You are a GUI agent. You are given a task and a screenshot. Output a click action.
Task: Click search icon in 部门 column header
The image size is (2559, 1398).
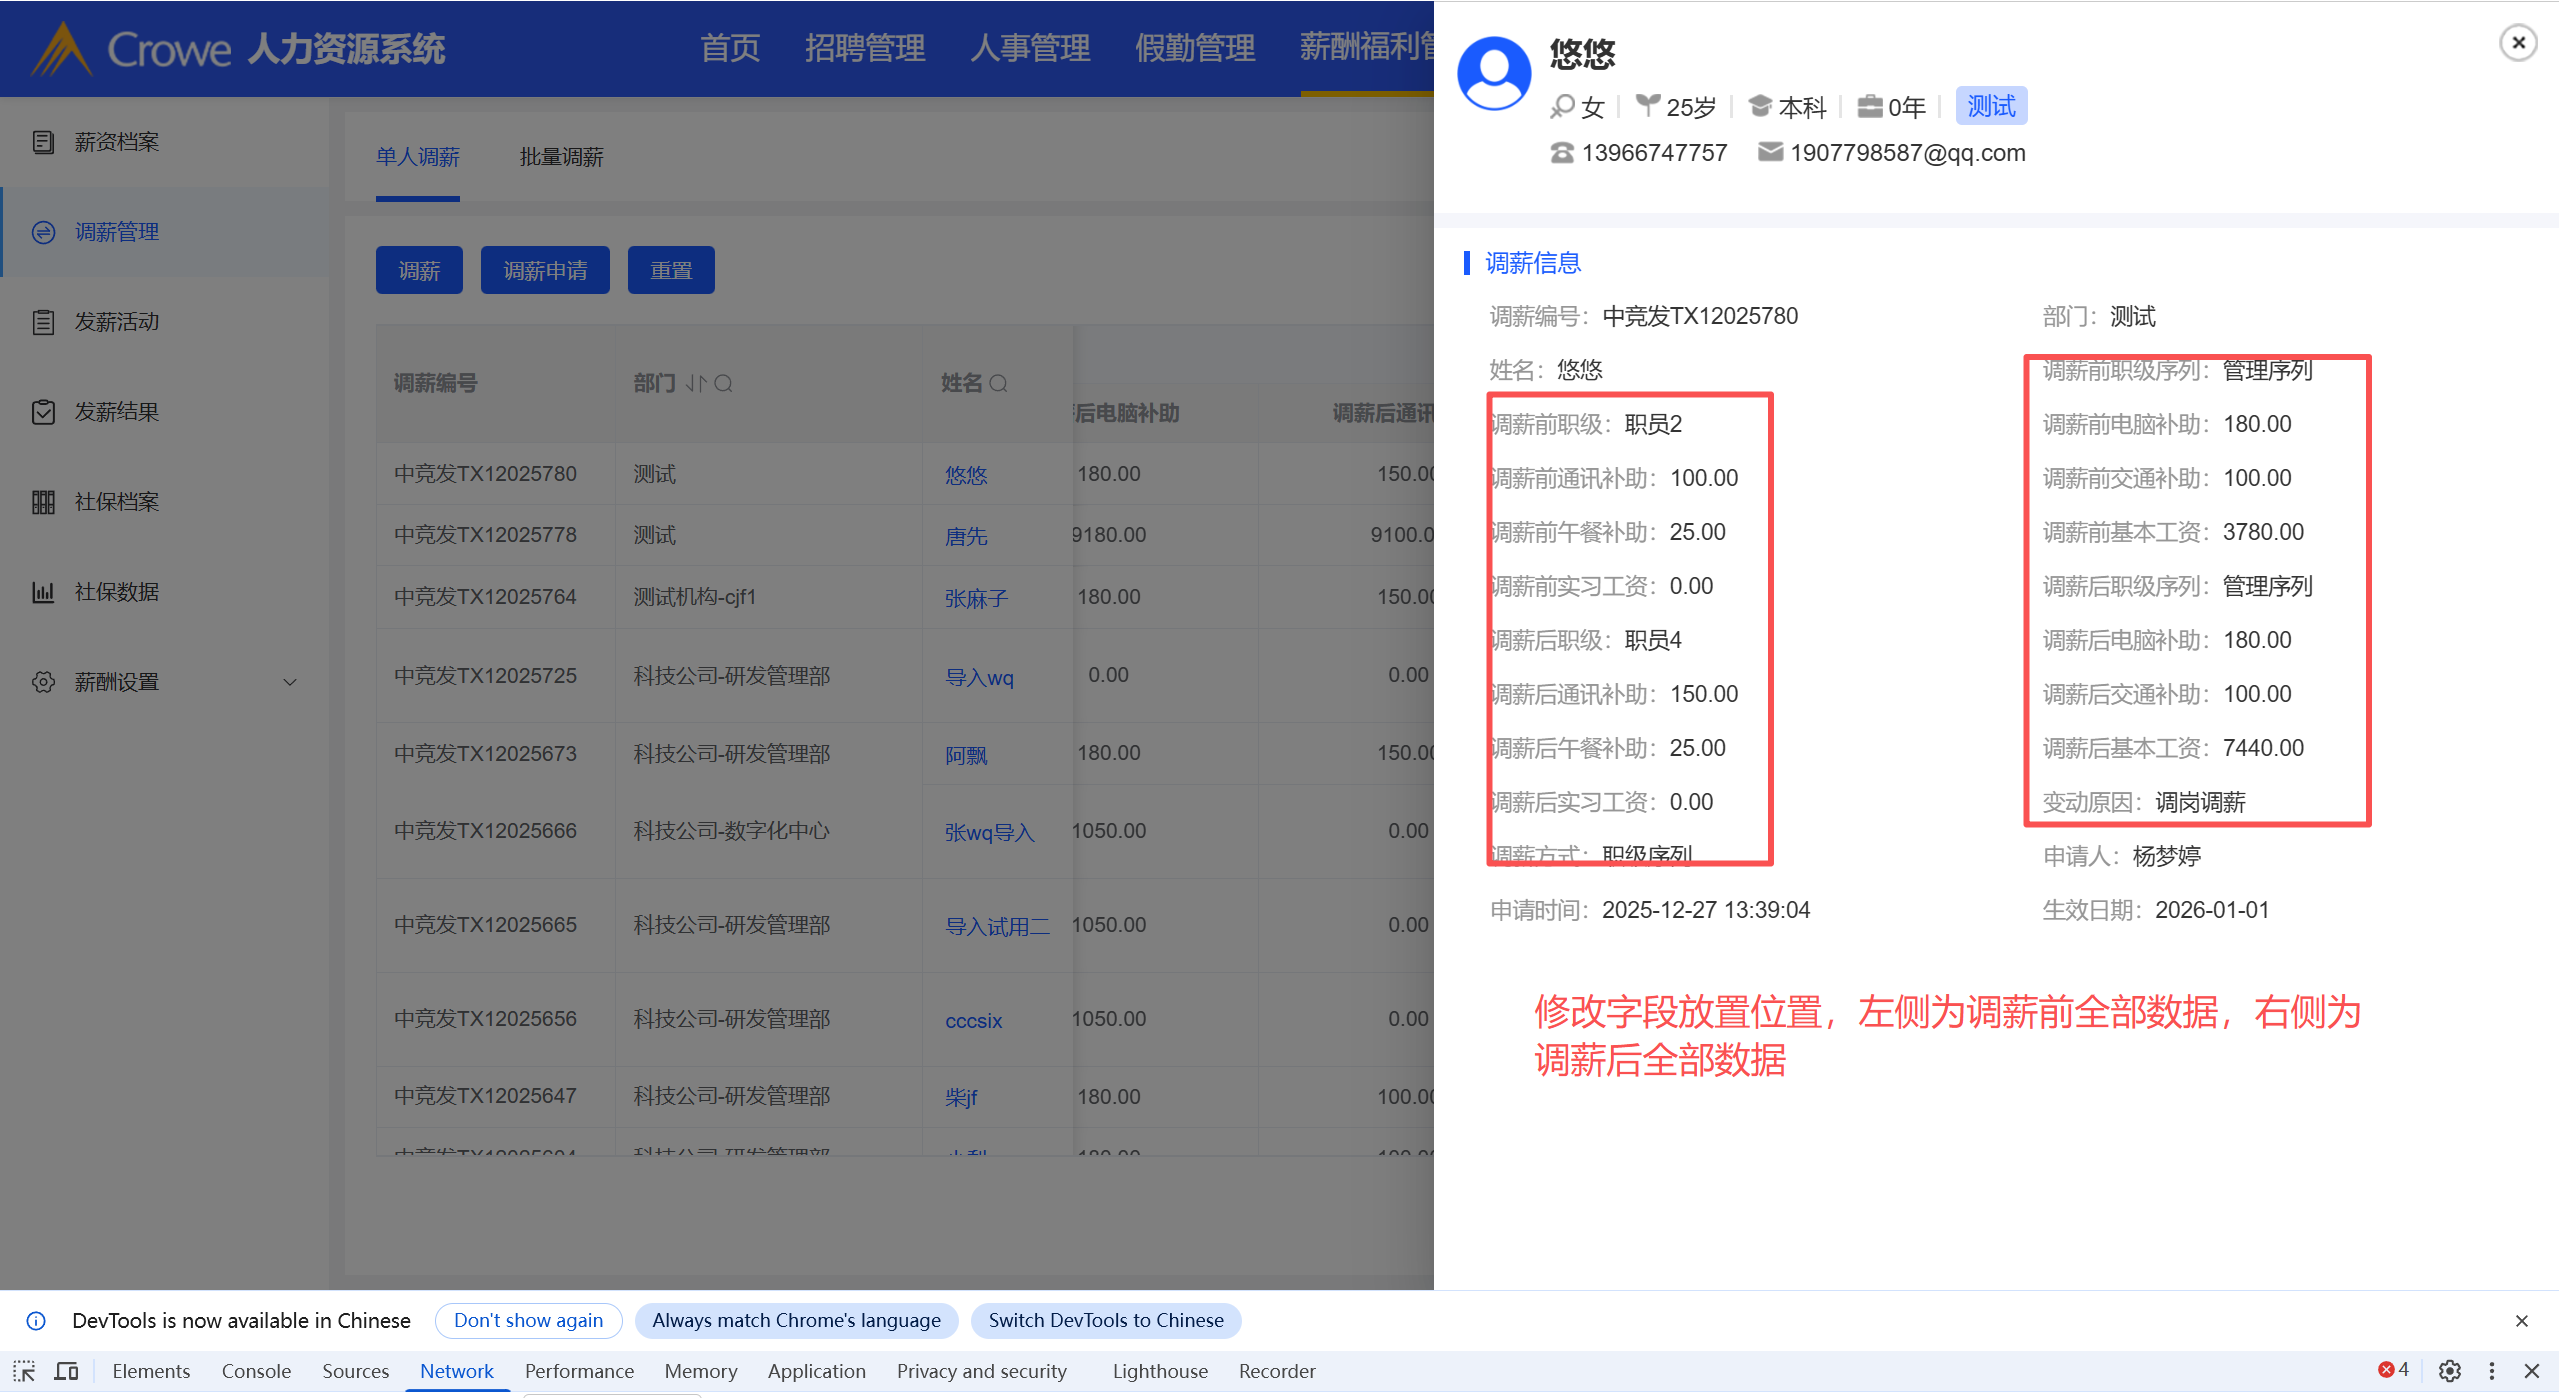[x=724, y=383]
